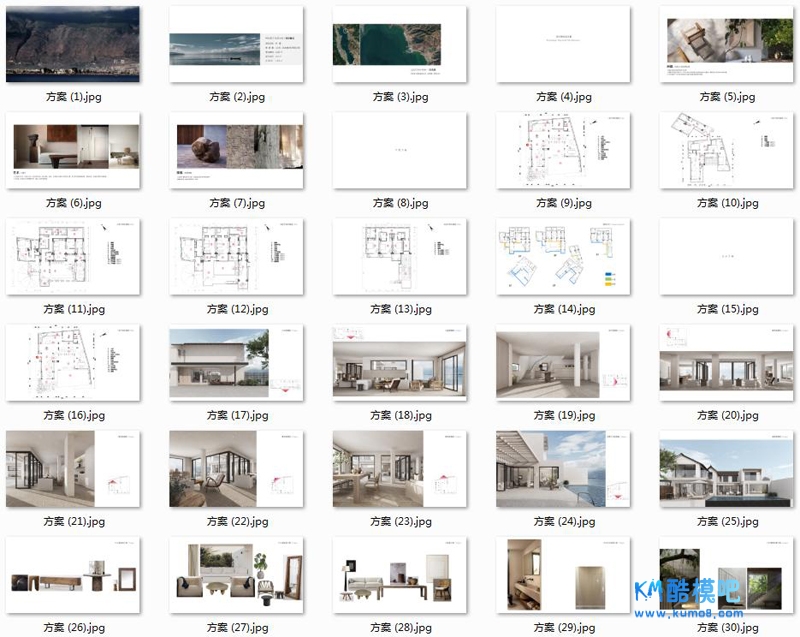Open the mood board thumbnail 方案 (7).jpg
800x637 pixels.
(x=237, y=151)
